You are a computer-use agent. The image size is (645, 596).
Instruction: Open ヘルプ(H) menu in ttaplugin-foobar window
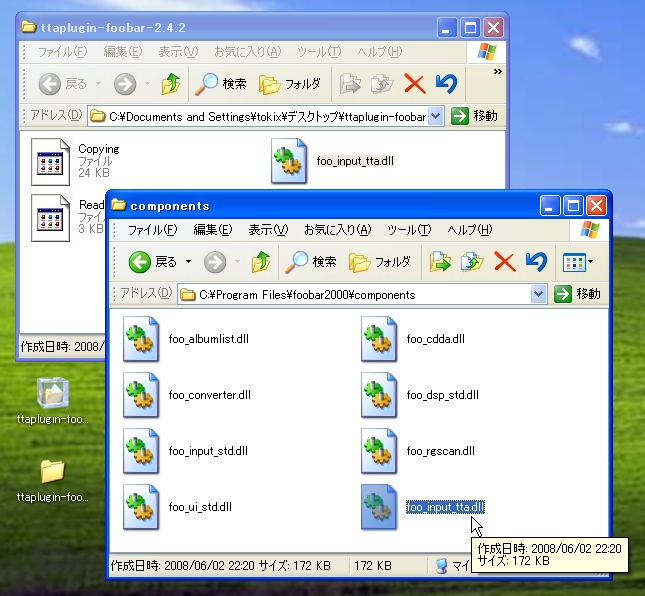pyautogui.click(x=379, y=52)
